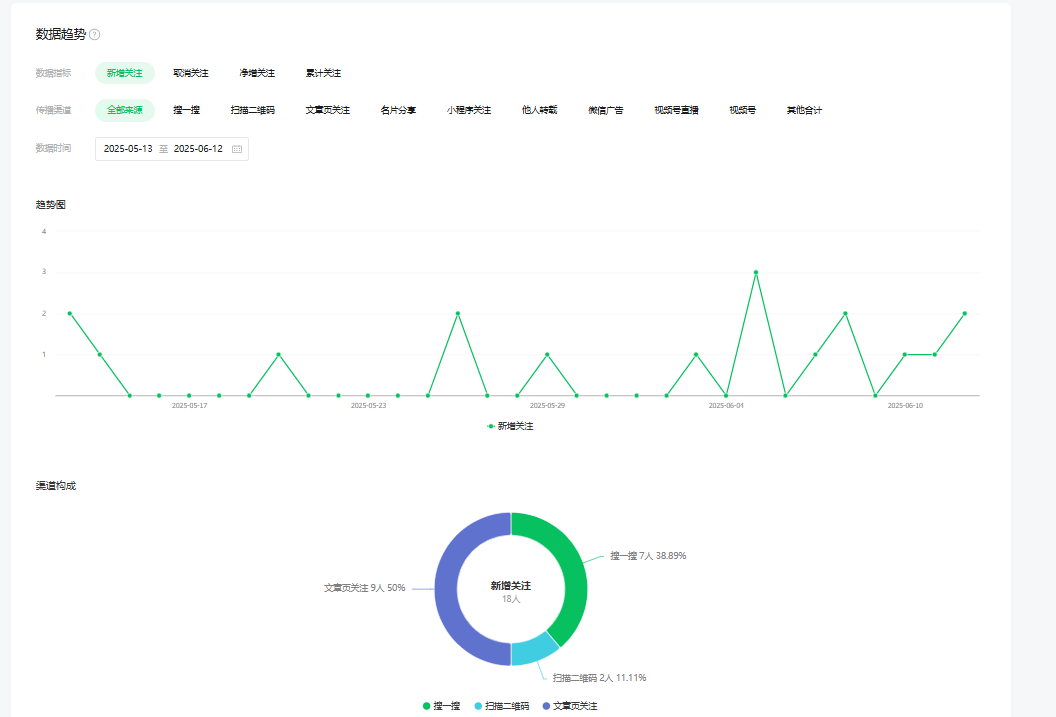Click the first data point on the trend line

coord(69,314)
